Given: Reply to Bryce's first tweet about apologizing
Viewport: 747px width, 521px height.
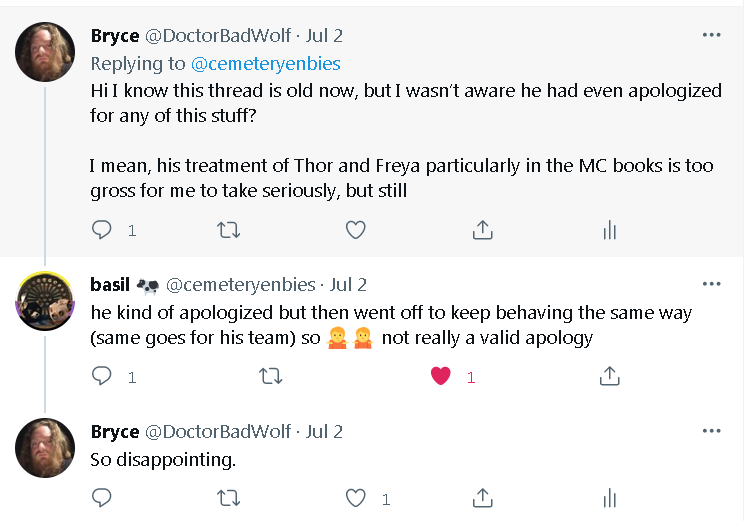Looking at the screenshot, I should point(102,230).
